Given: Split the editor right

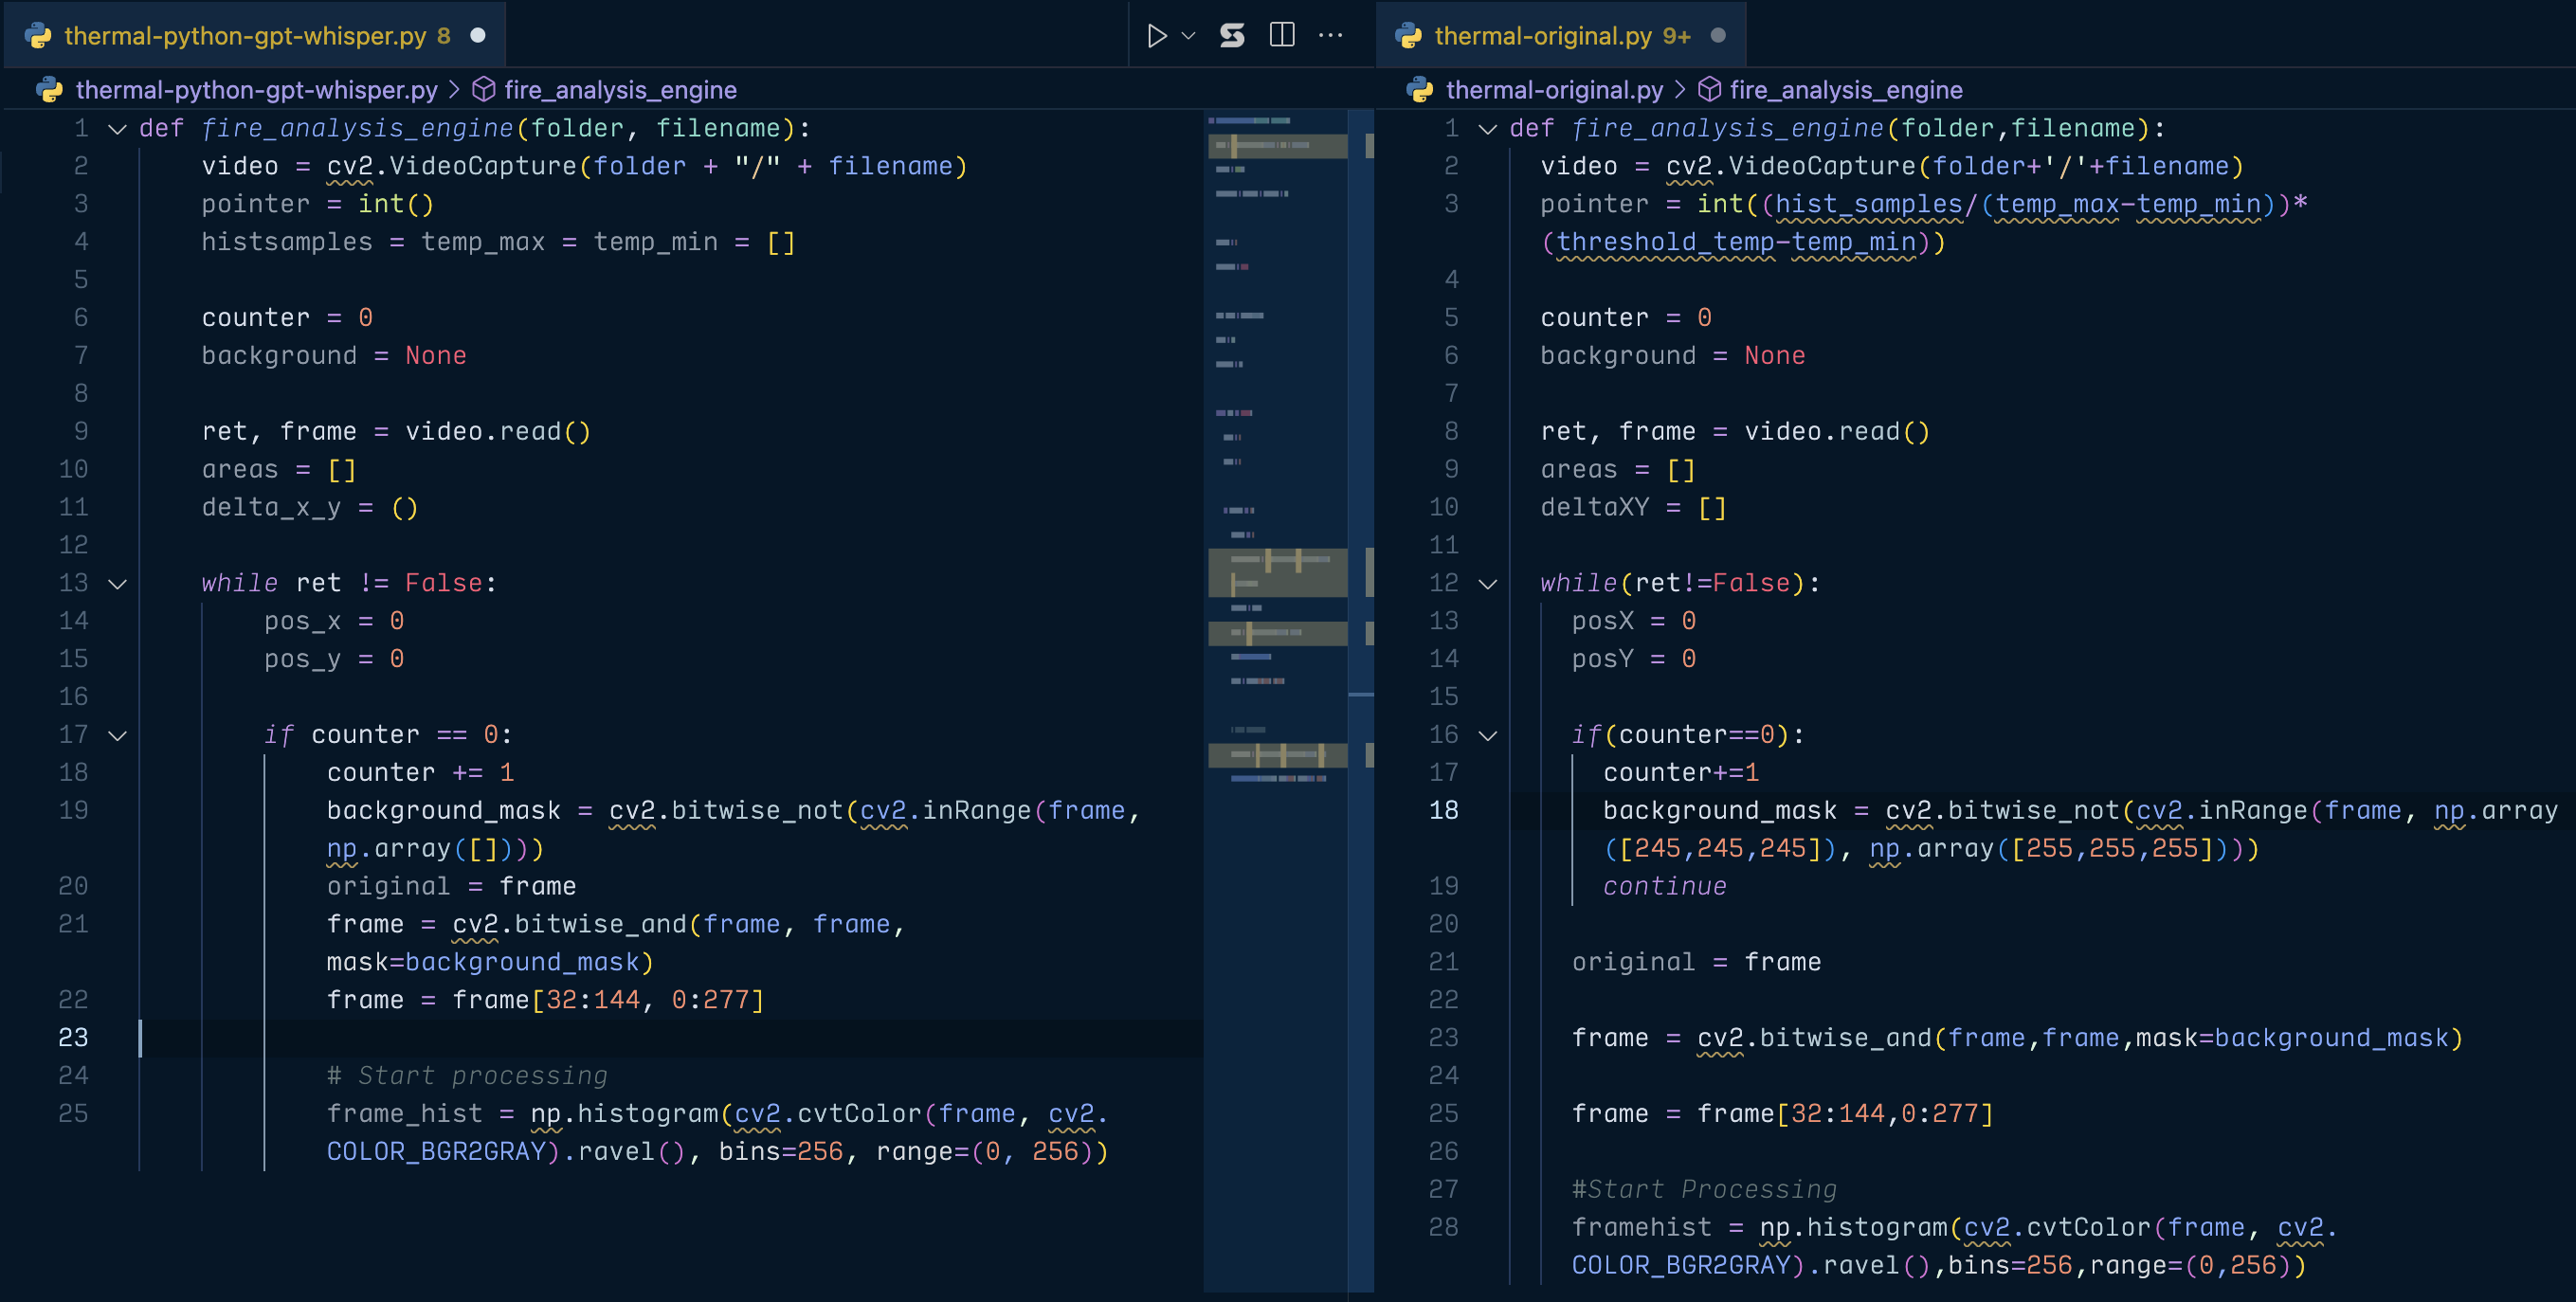Looking at the screenshot, I should 1282,35.
